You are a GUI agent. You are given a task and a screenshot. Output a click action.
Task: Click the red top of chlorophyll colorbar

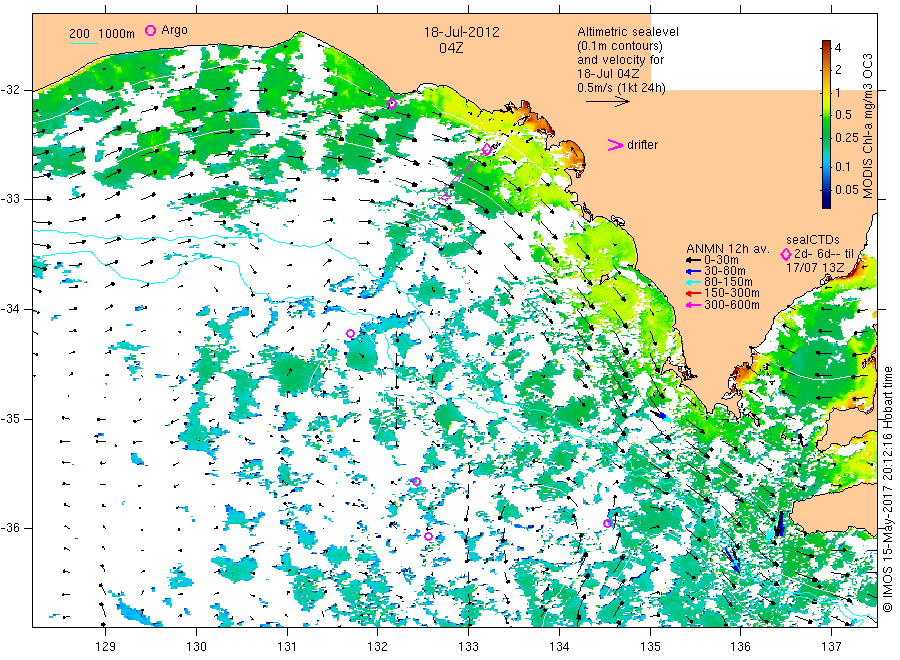pyautogui.click(x=826, y=45)
